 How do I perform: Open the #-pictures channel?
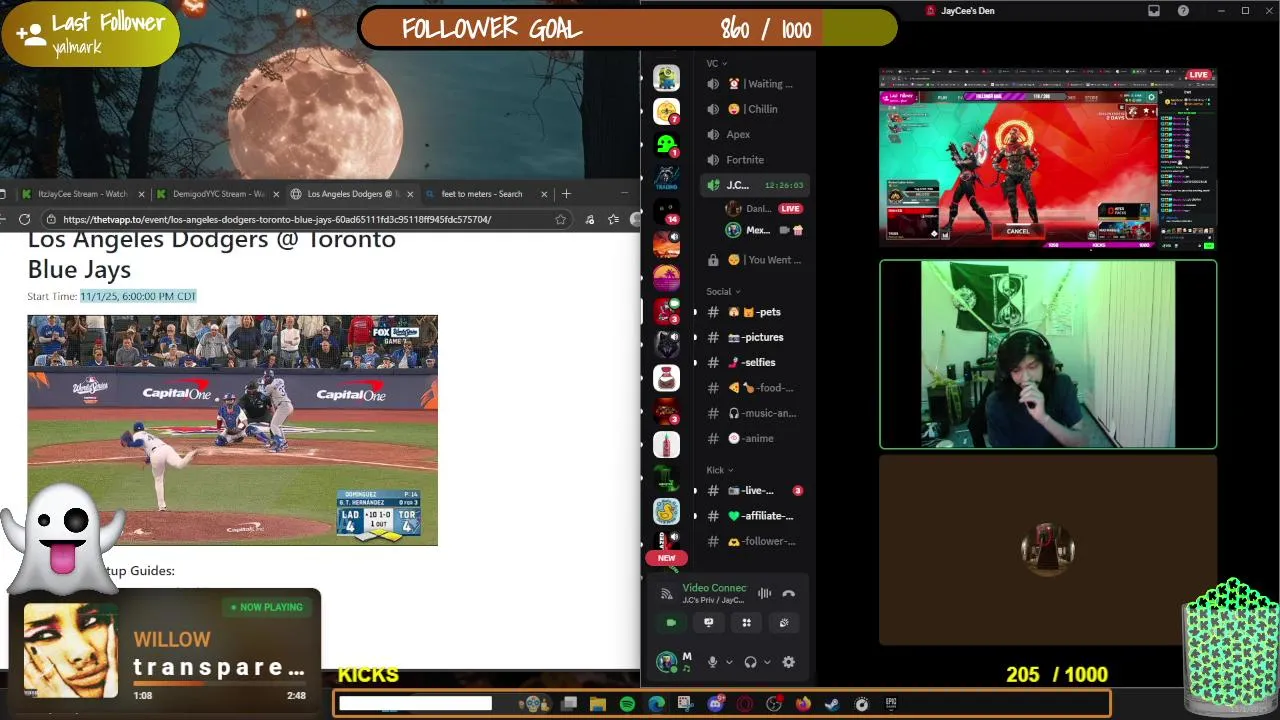(x=755, y=337)
